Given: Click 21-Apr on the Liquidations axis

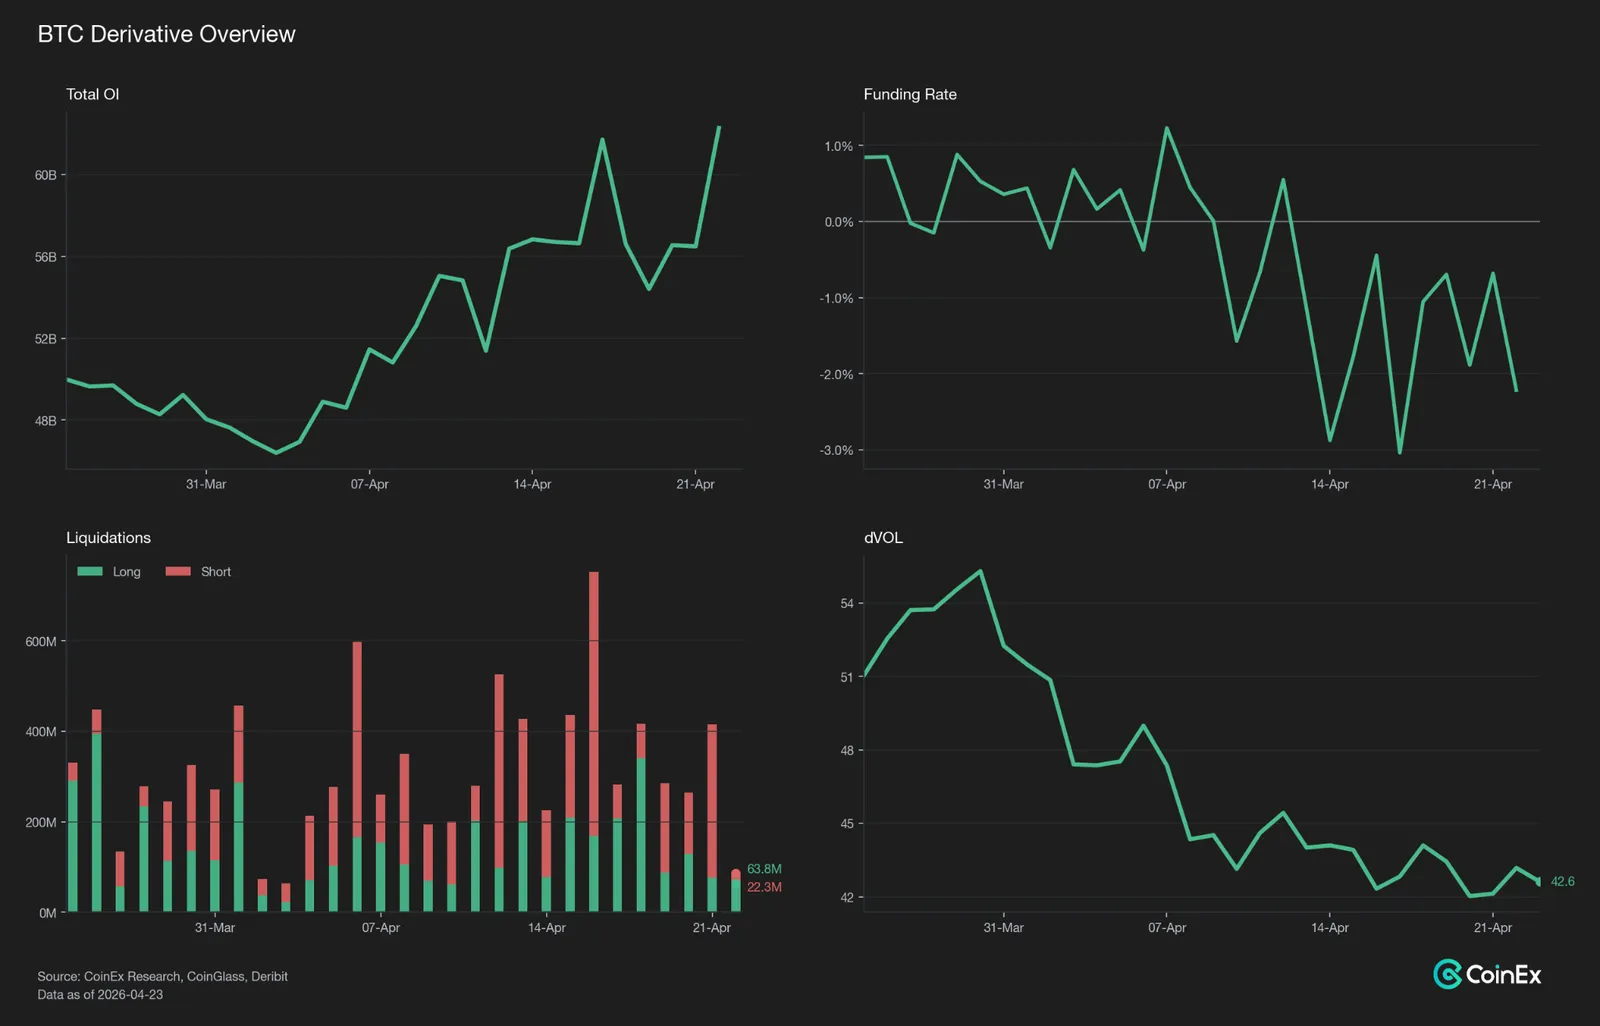Looking at the screenshot, I should point(711,928).
